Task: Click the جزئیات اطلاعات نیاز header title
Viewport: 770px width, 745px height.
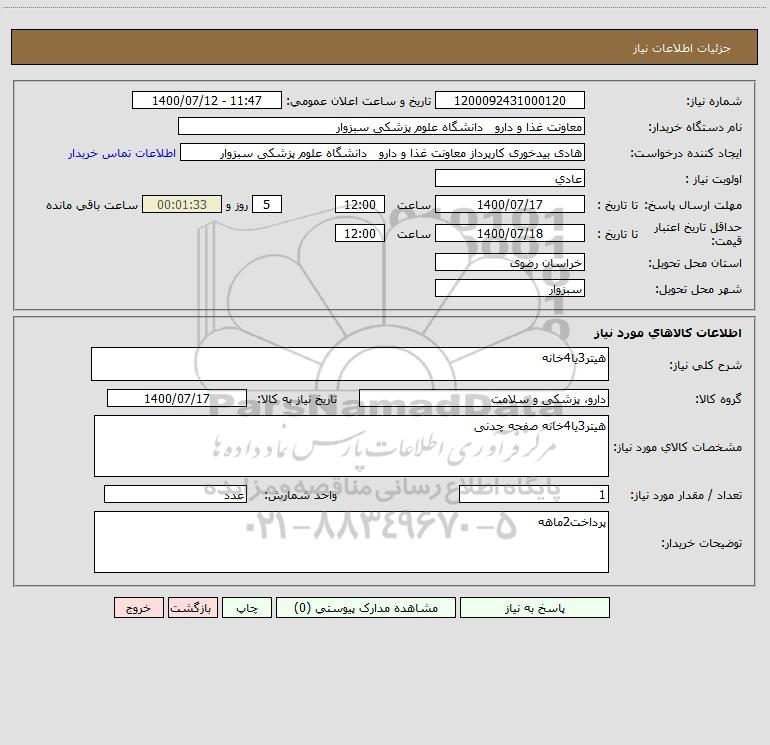Action: 682,48
